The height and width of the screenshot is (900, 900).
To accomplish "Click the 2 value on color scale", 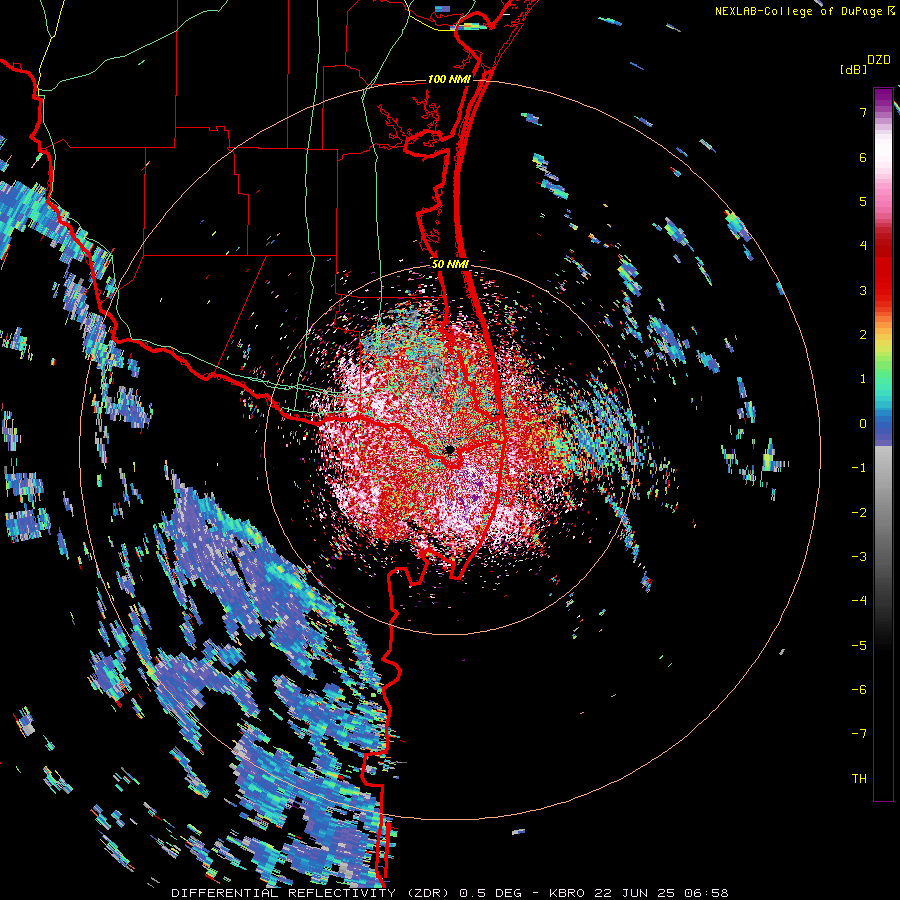I will tap(863, 335).
